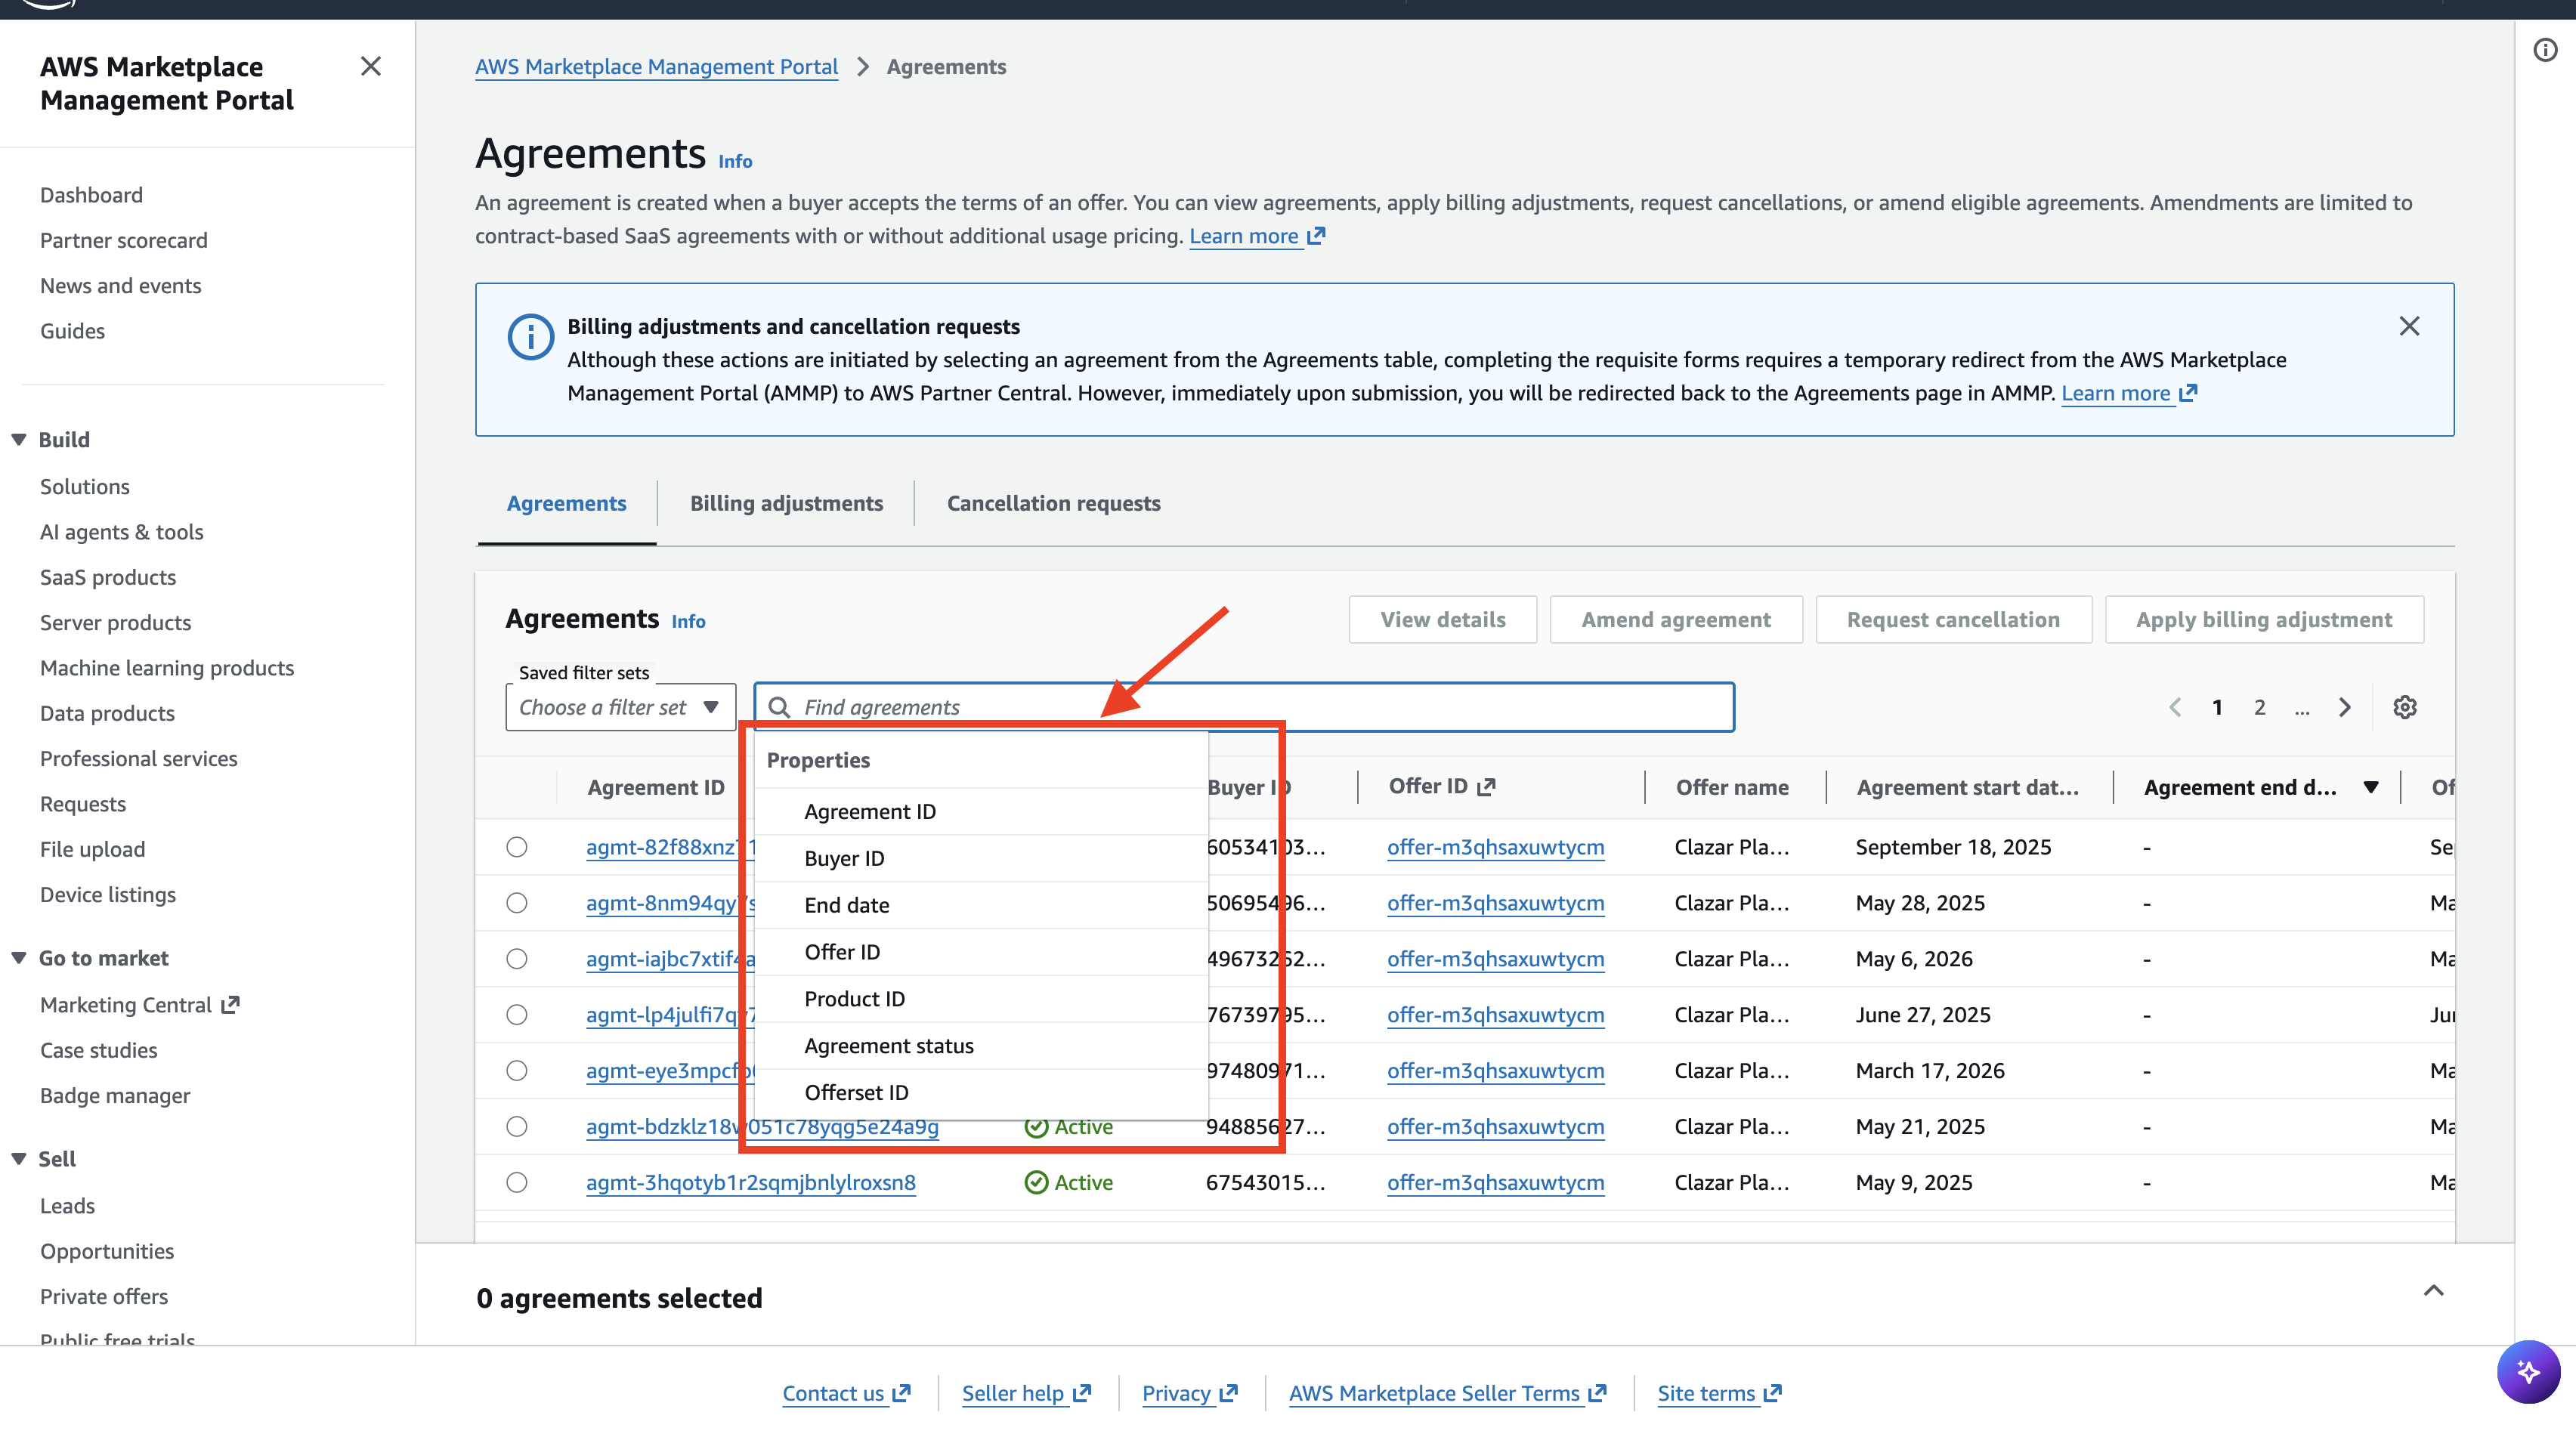Select agreement agmt-82f88xnz radio button
Screen dimensions: 2576x1440
[516, 847]
